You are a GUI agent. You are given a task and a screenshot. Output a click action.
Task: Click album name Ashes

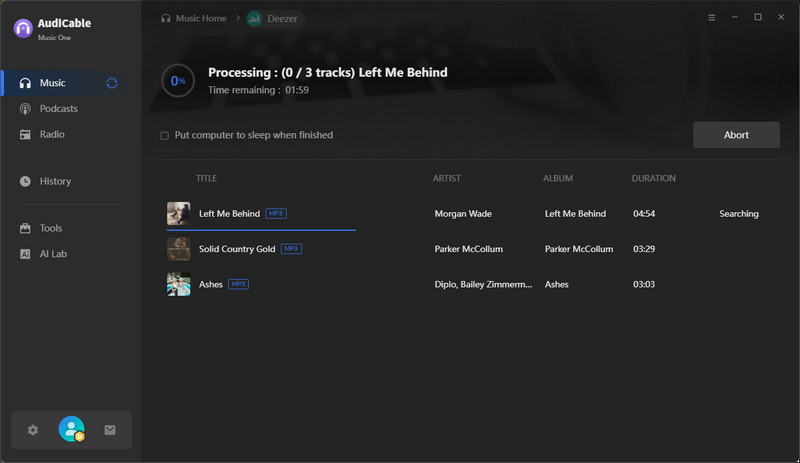pos(556,284)
